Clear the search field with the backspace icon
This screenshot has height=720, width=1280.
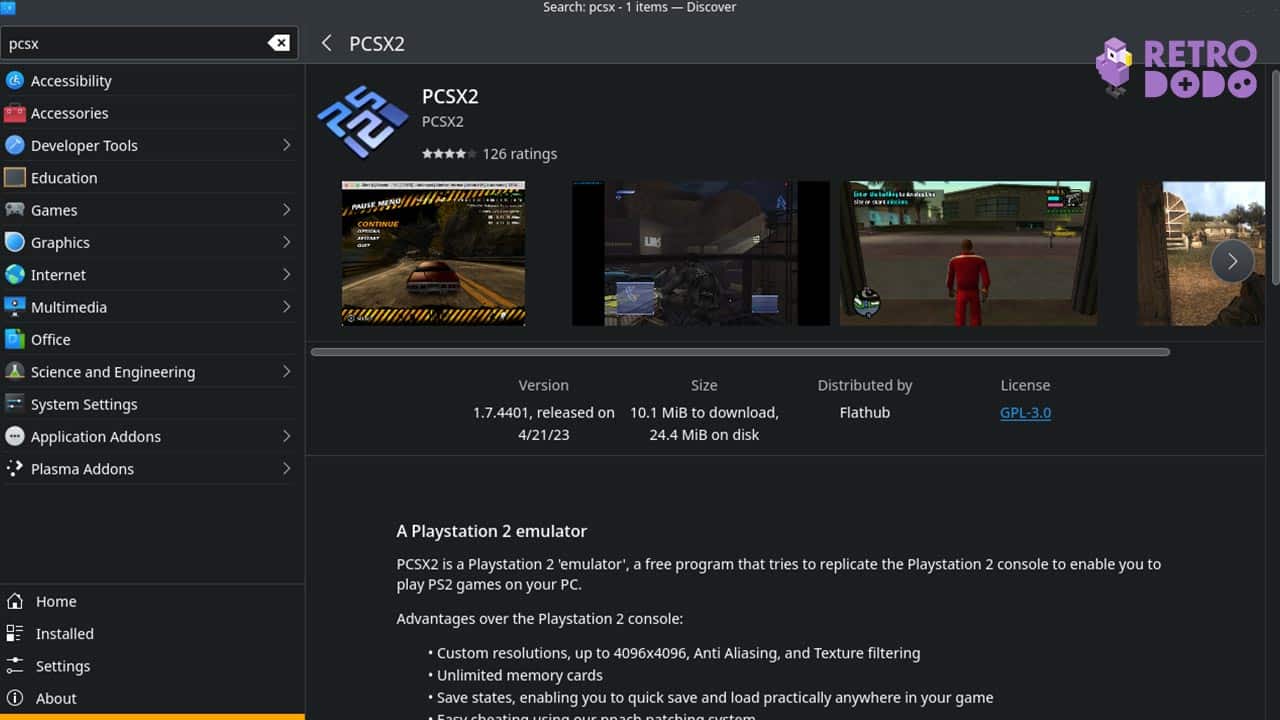[278, 43]
